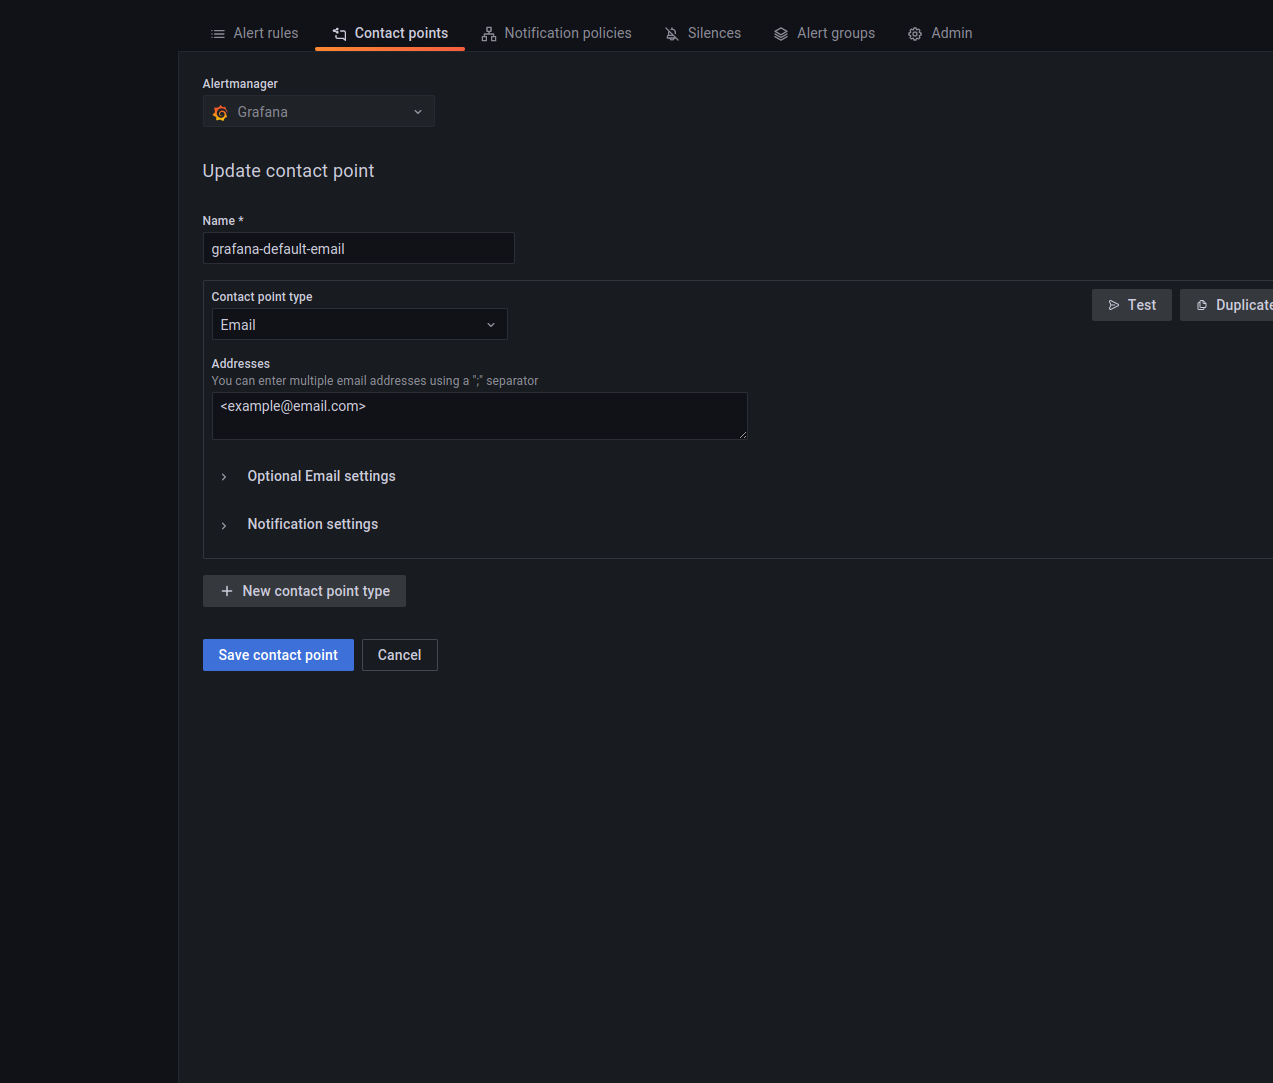Click the Notification policies sitemap icon

(x=489, y=34)
